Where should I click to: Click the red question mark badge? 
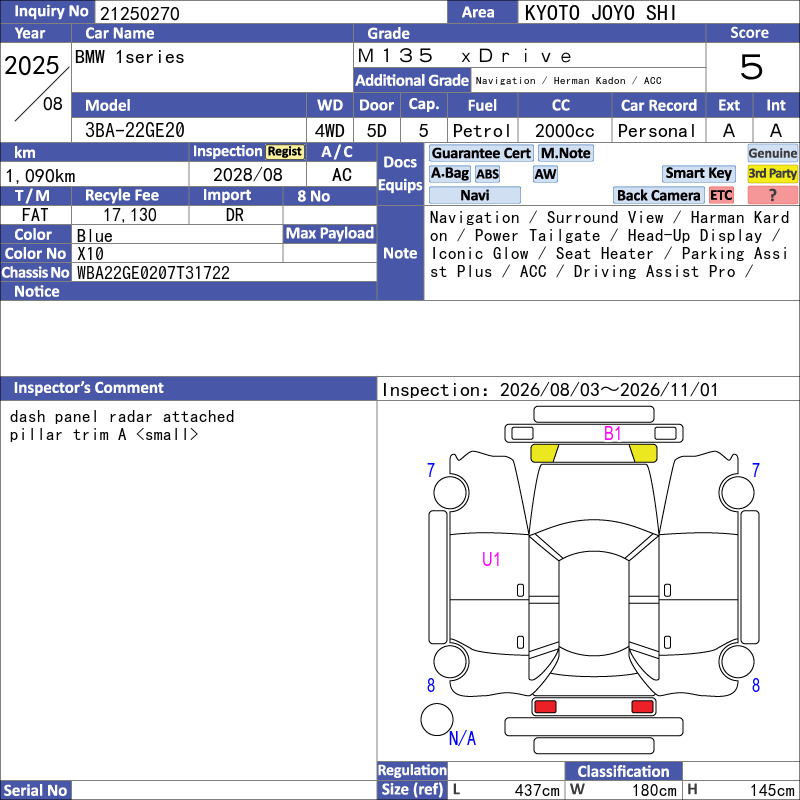(772, 195)
